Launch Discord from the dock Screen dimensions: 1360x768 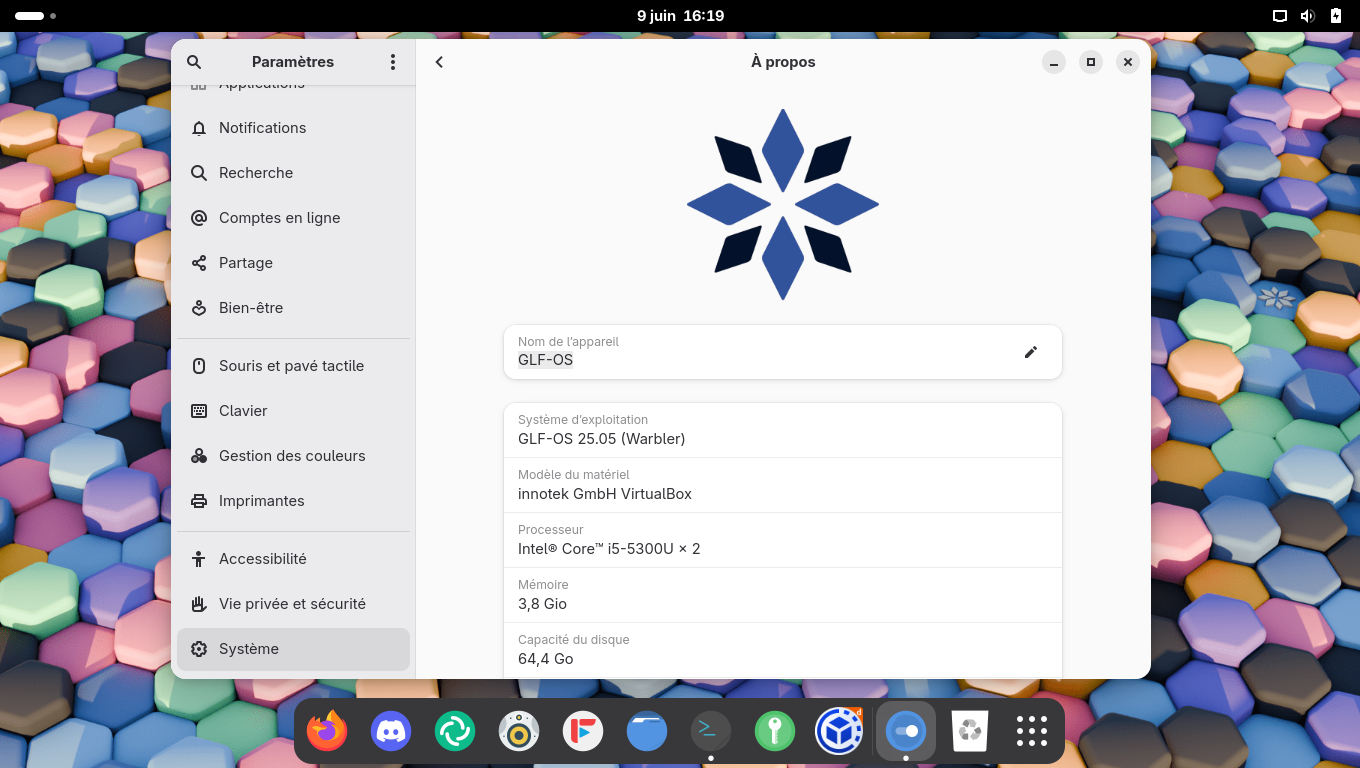391,732
